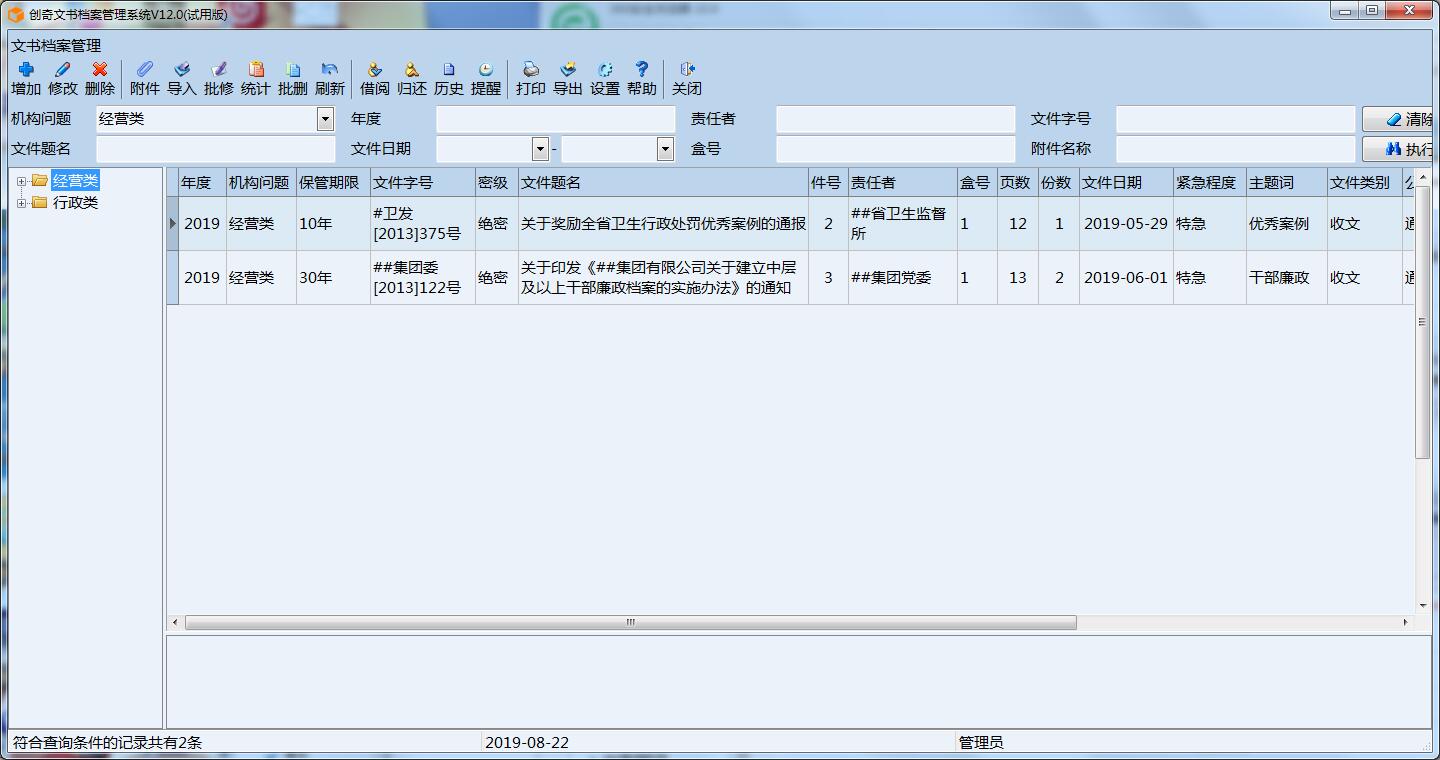The image size is (1440, 760).
Task: Click the horizontal scrollbar right arrow
Action: tap(1405, 622)
